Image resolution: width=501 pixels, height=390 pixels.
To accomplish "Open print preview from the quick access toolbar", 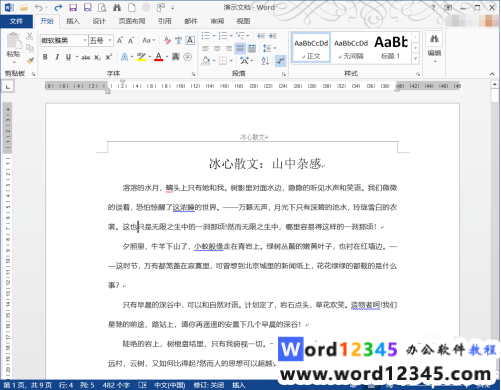I will point(102,7).
